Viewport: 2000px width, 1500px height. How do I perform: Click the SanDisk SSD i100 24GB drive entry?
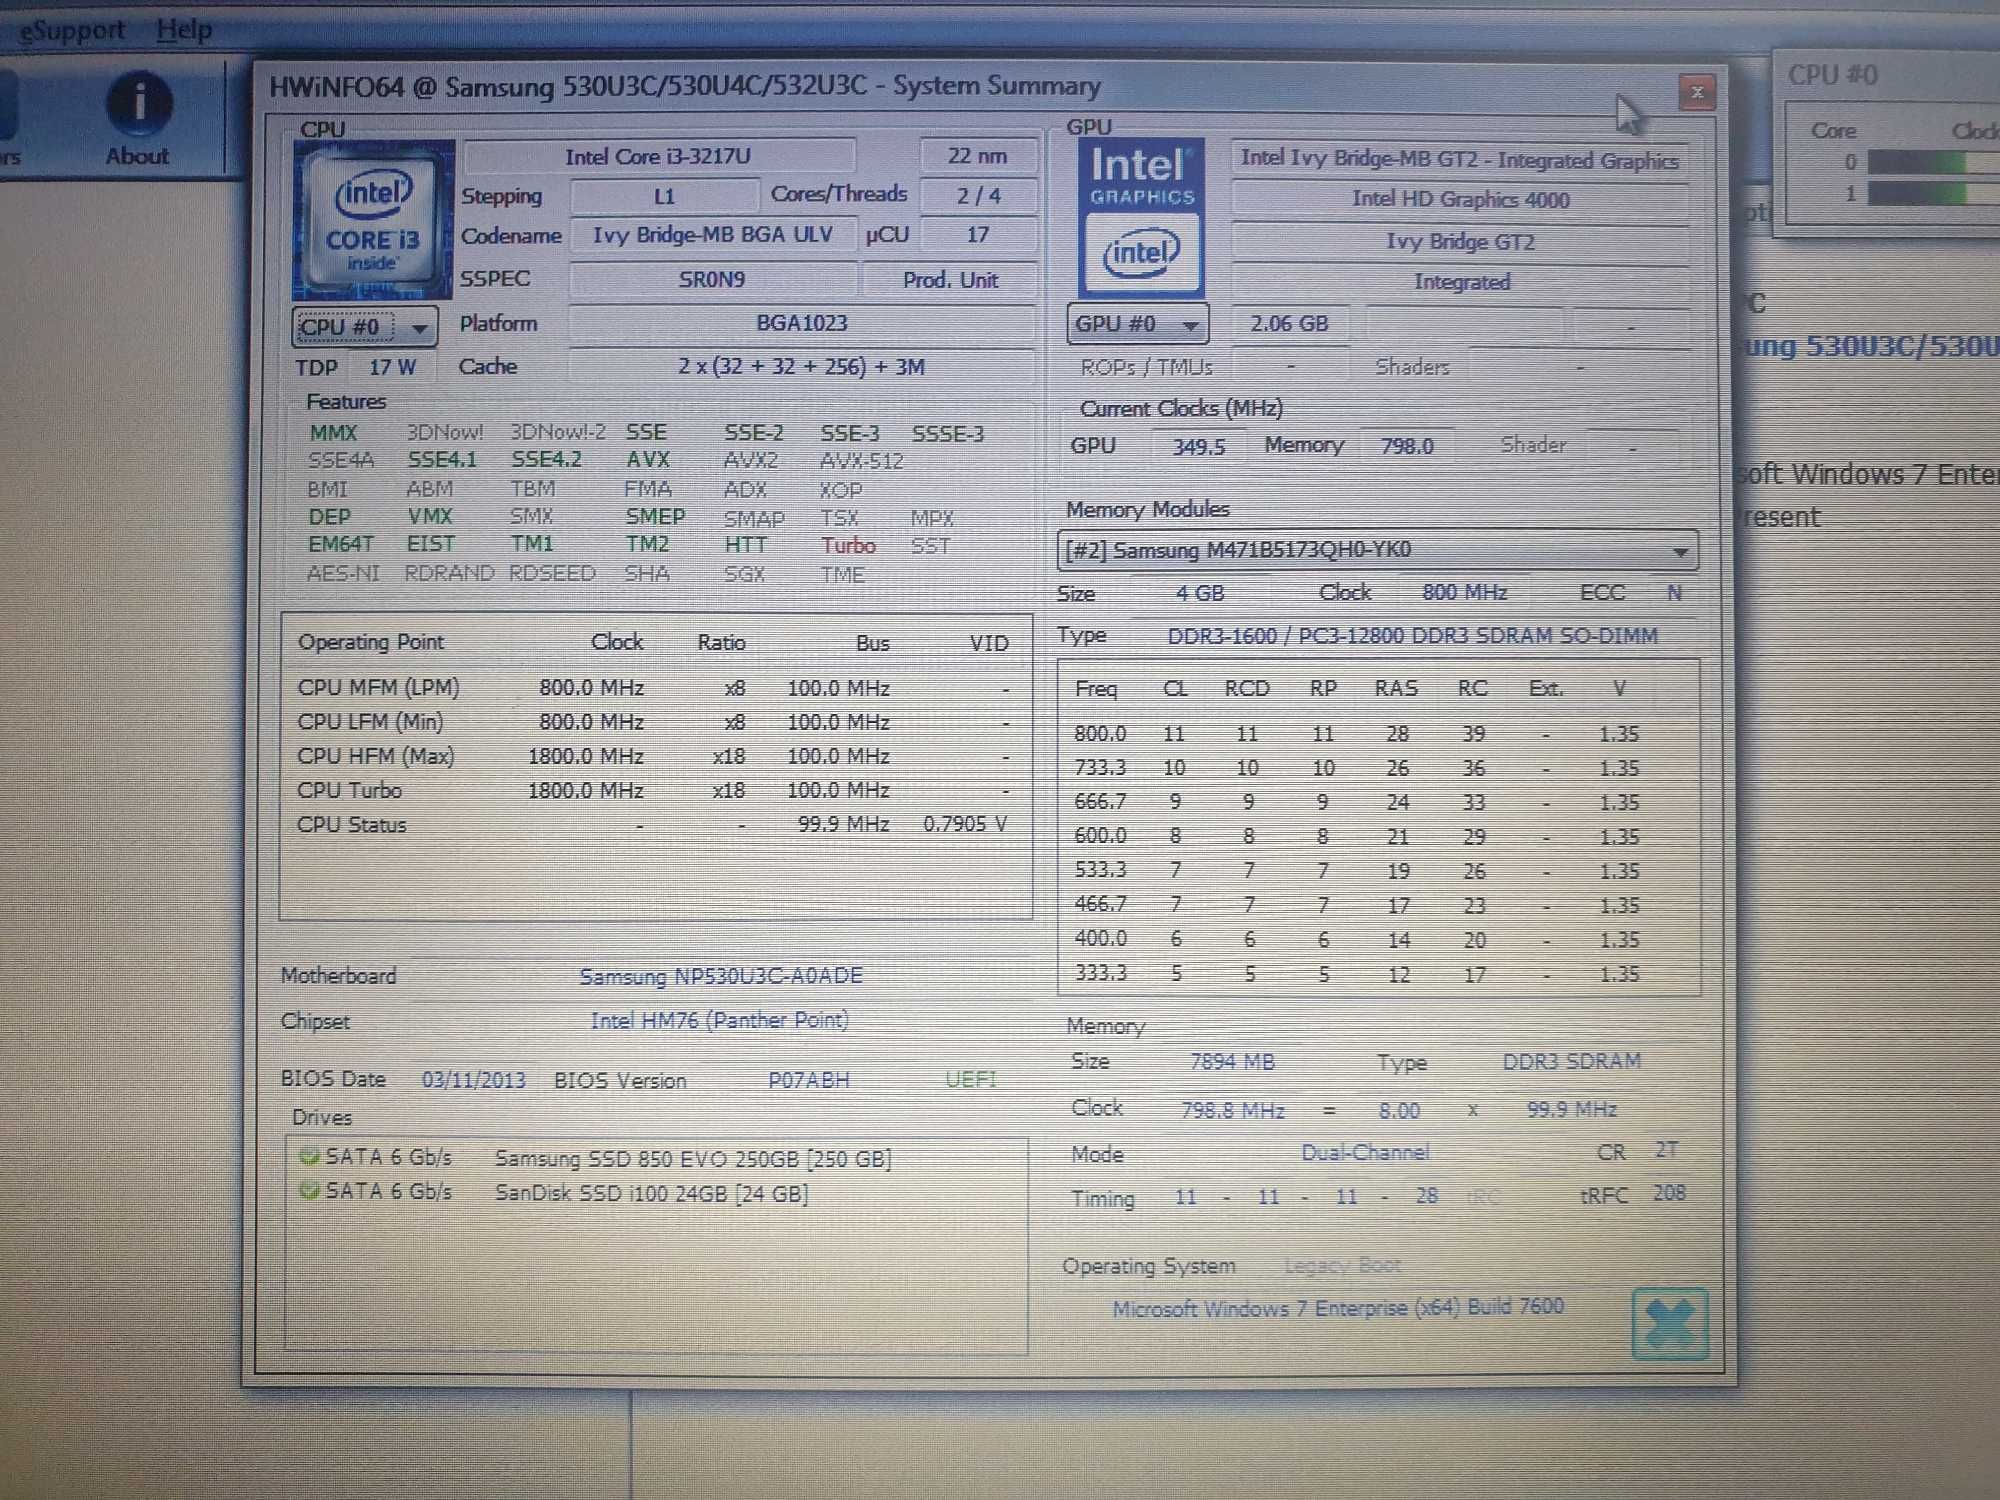click(652, 1194)
